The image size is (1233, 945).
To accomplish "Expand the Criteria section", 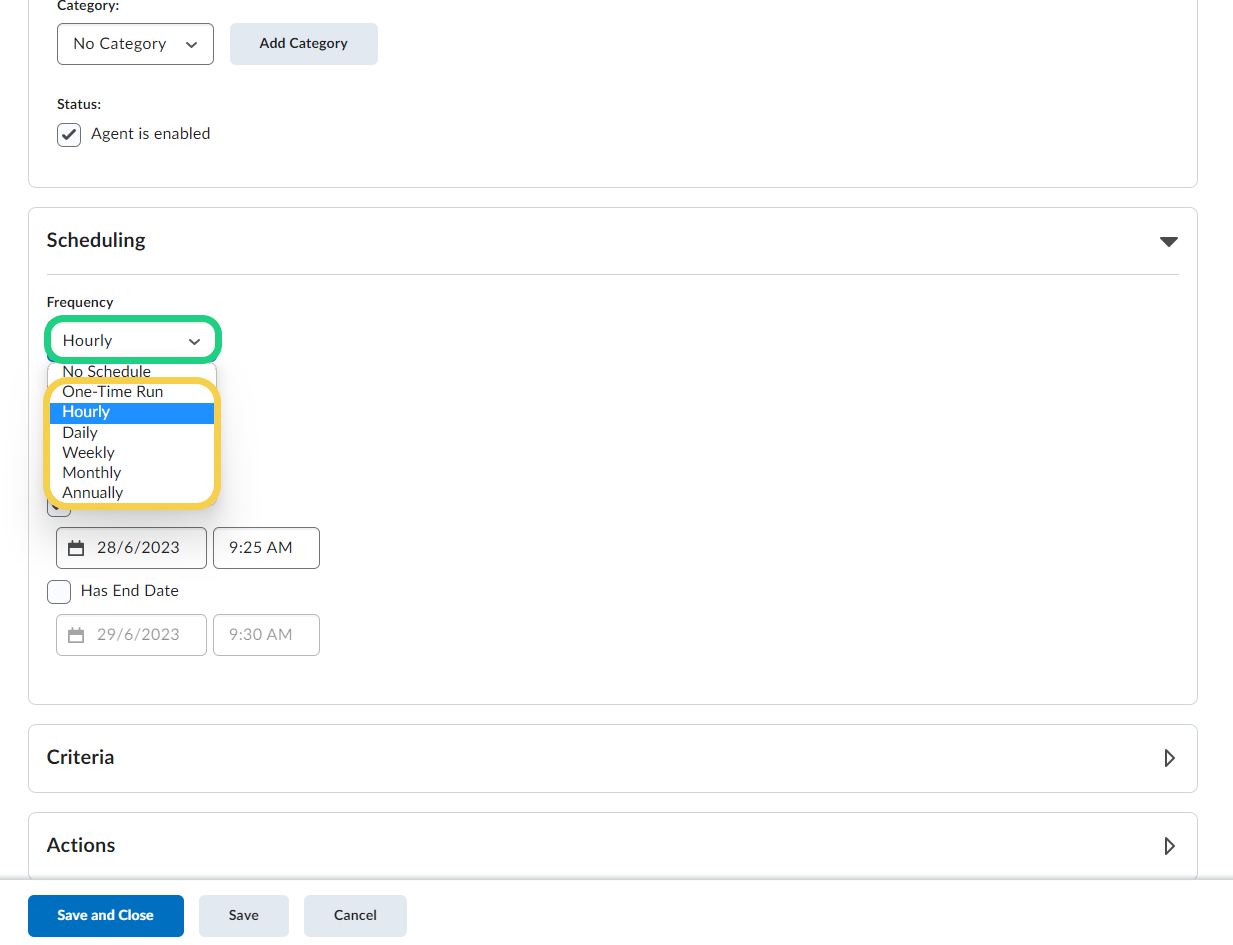I will [1169, 758].
